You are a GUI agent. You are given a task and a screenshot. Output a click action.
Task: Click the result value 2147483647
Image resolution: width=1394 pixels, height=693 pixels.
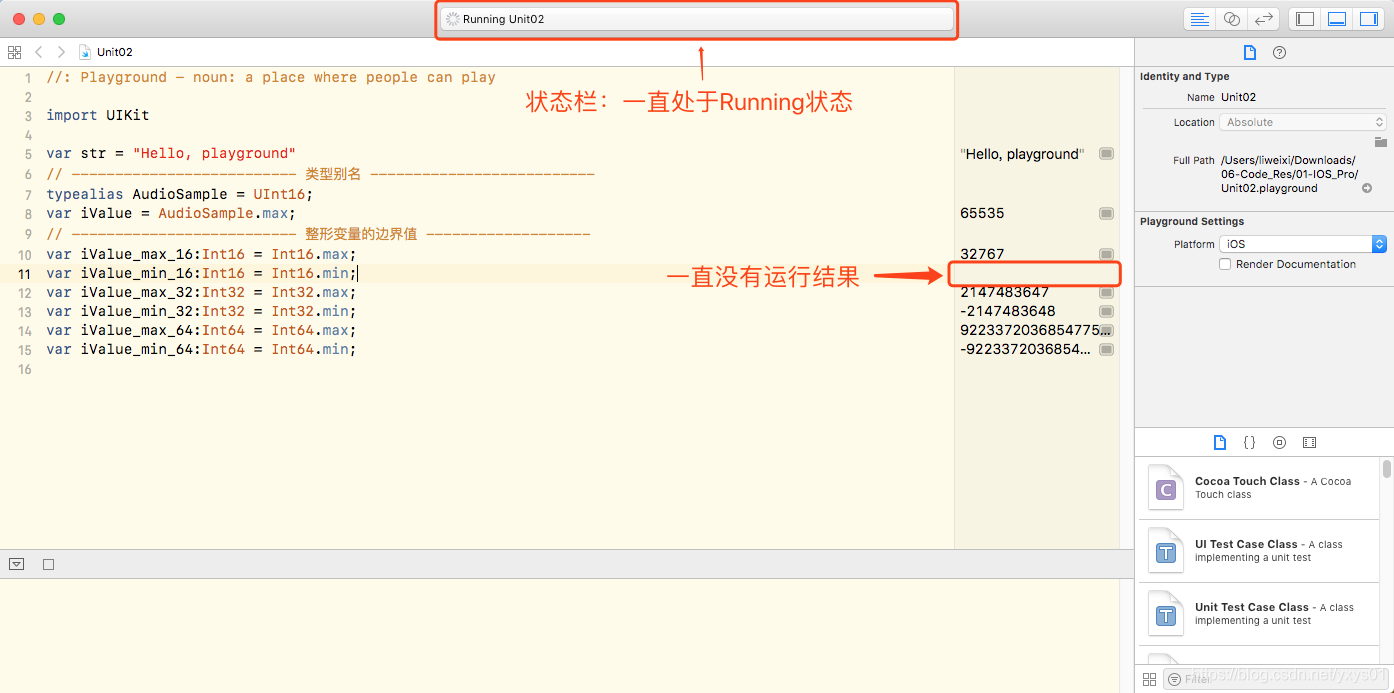point(1004,292)
